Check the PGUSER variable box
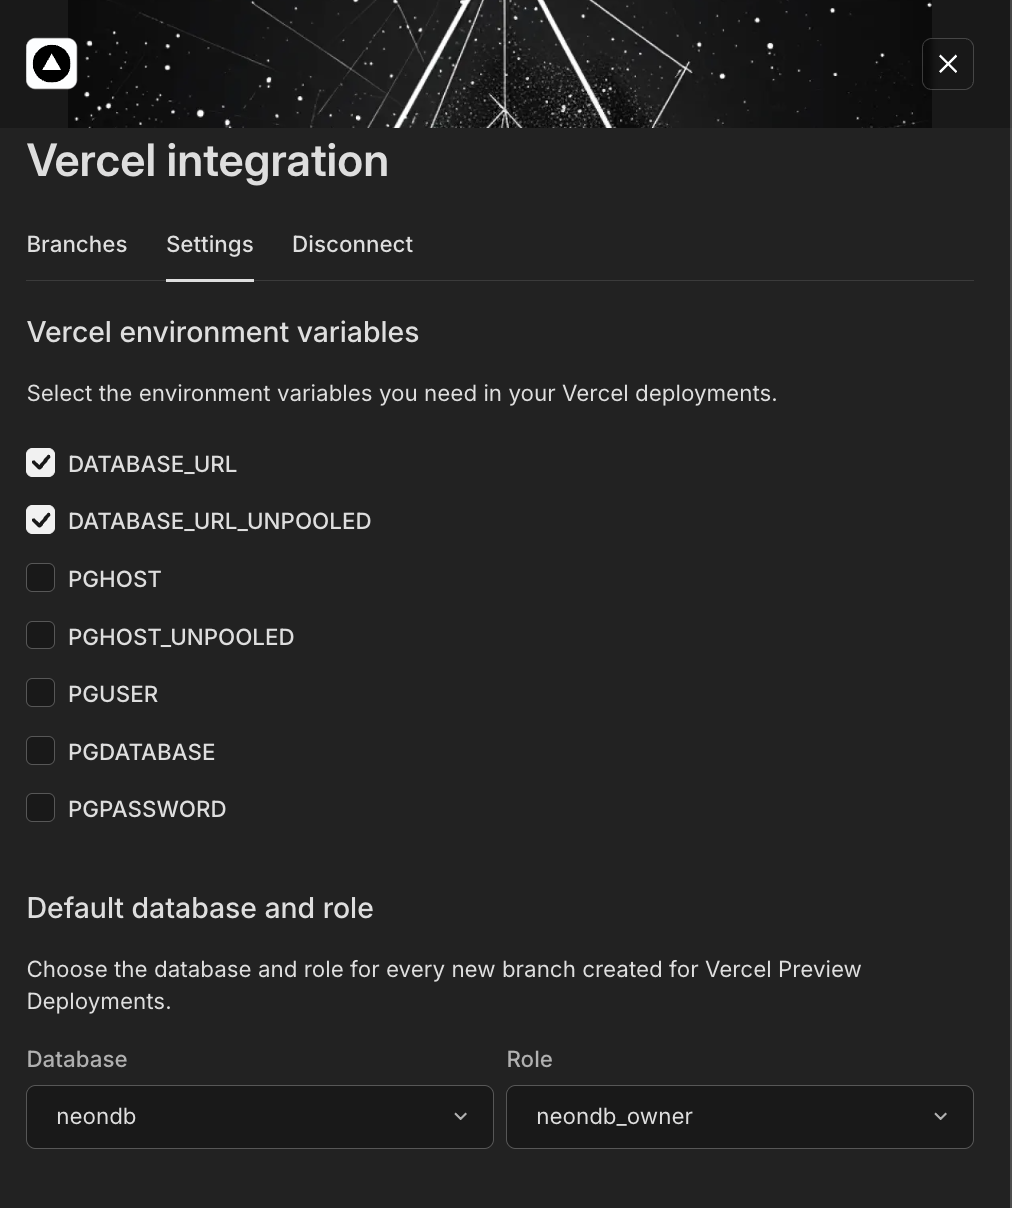Image resolution: width=1012 pixels, height=1208 pixels. click(x=41, y=693)
